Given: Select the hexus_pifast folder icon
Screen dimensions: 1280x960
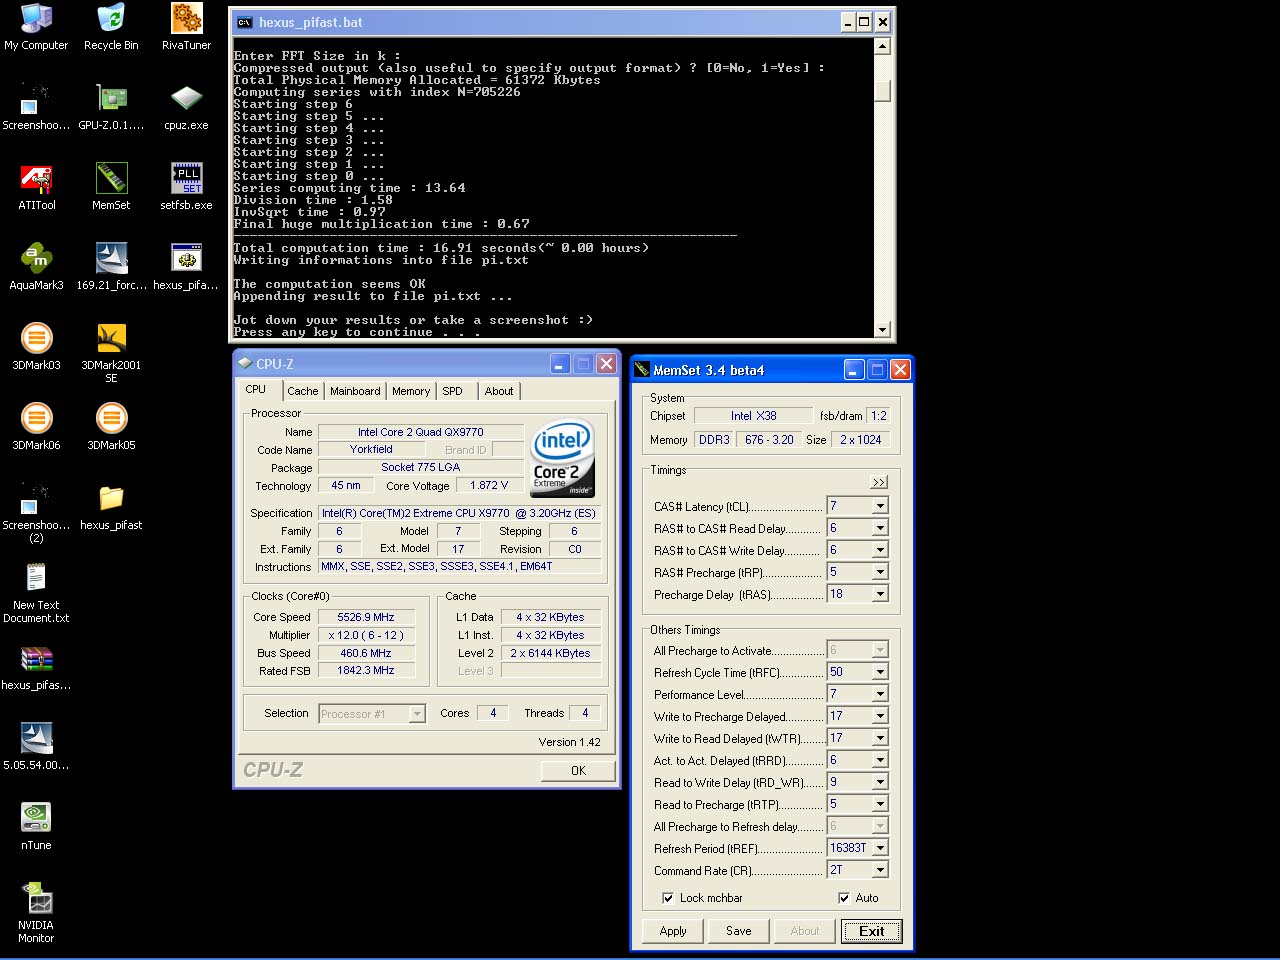Looking at the screenshot, I should click(x=111, y=507).
